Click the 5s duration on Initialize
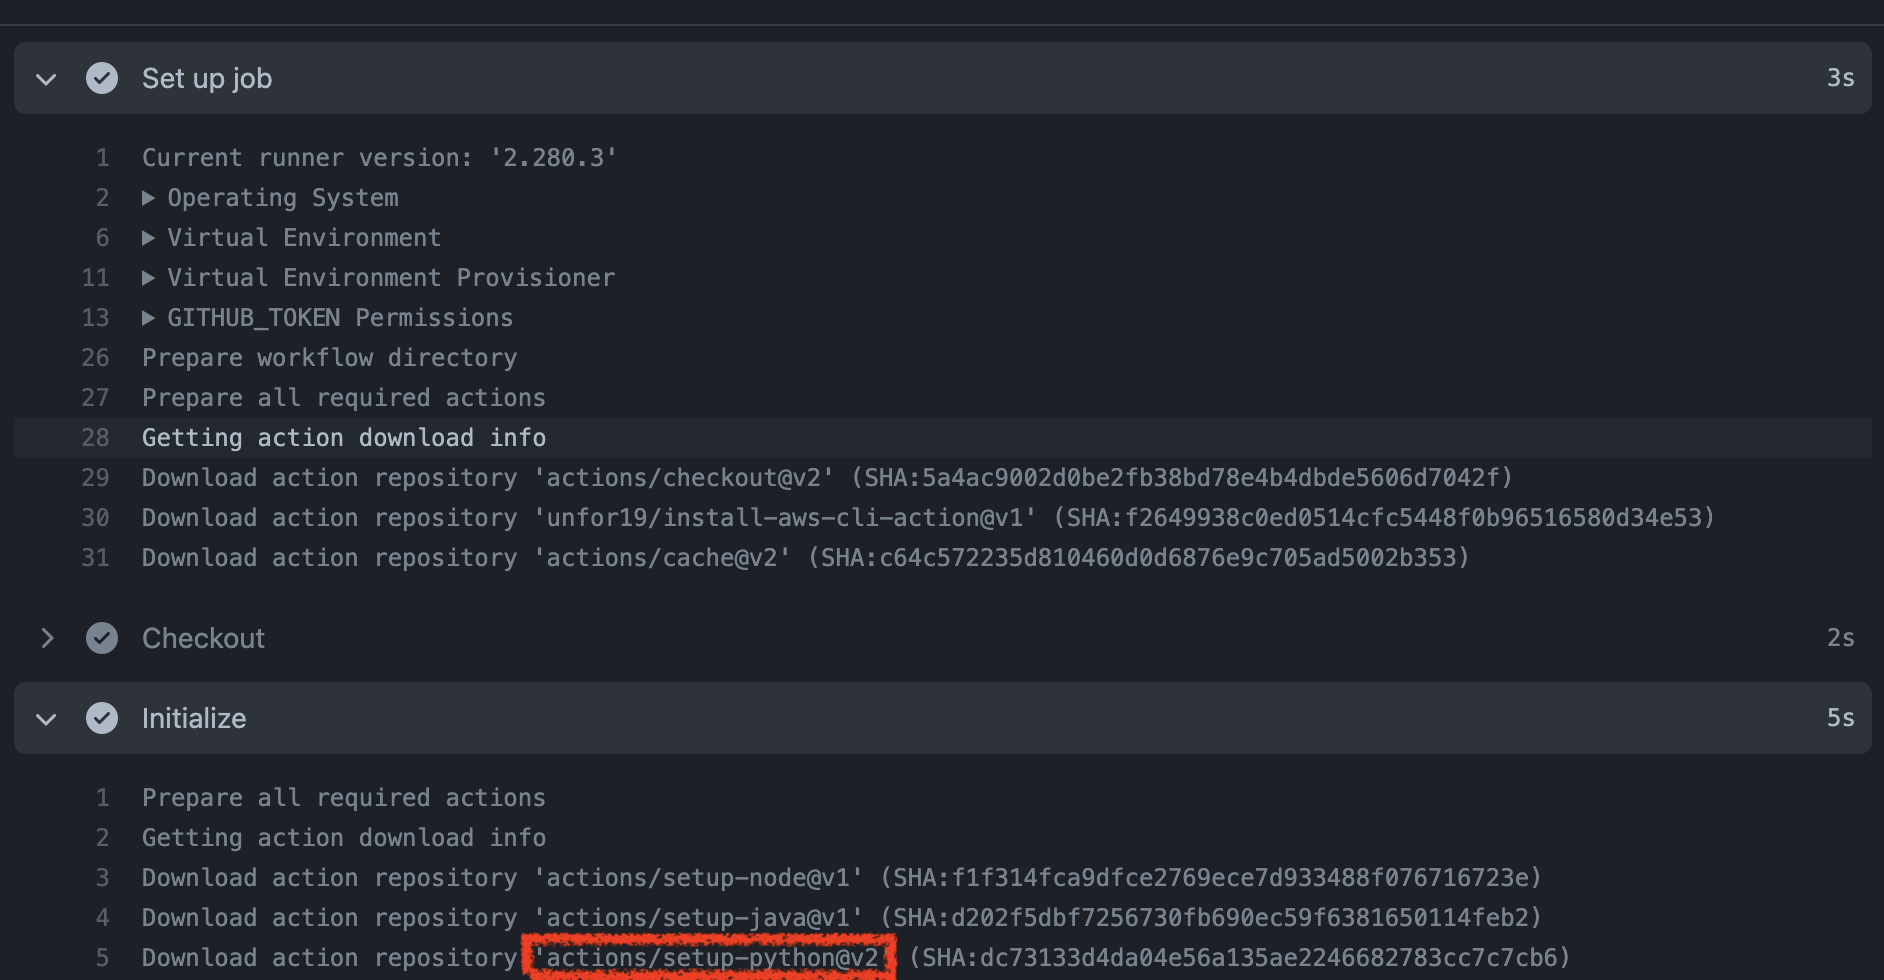Viewport: 1884px width, 980px height. (x=1840, y=718)
